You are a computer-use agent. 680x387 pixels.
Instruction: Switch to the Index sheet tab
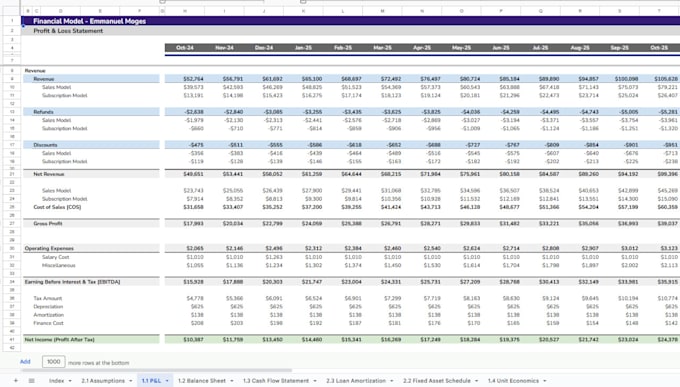coord(56,380)
